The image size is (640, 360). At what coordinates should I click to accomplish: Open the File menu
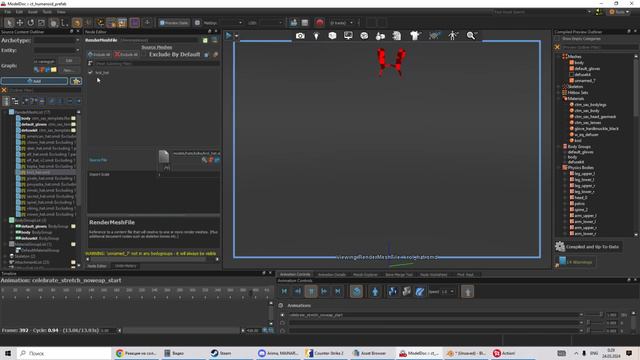pyautogui.click(x=7, y=12)
